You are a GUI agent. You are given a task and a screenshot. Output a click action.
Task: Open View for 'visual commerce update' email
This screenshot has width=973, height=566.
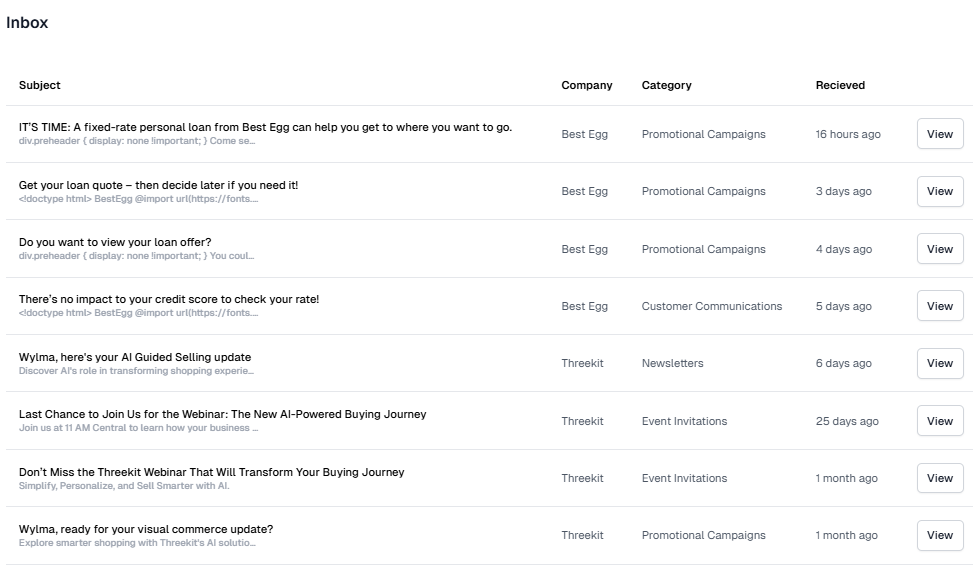(x=939, y=535)
